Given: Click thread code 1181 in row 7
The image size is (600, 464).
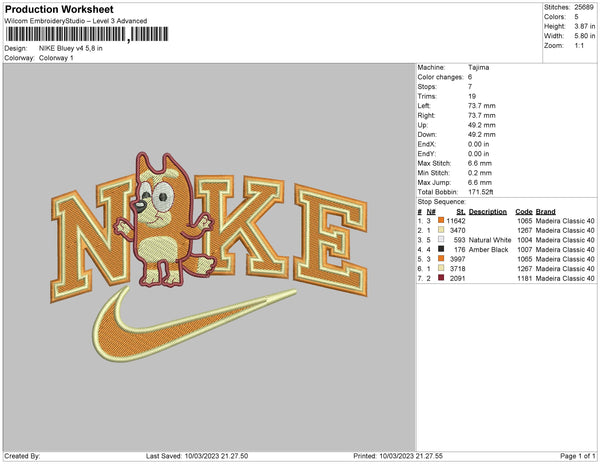Looking at the screenshot, I should (525, 278).
